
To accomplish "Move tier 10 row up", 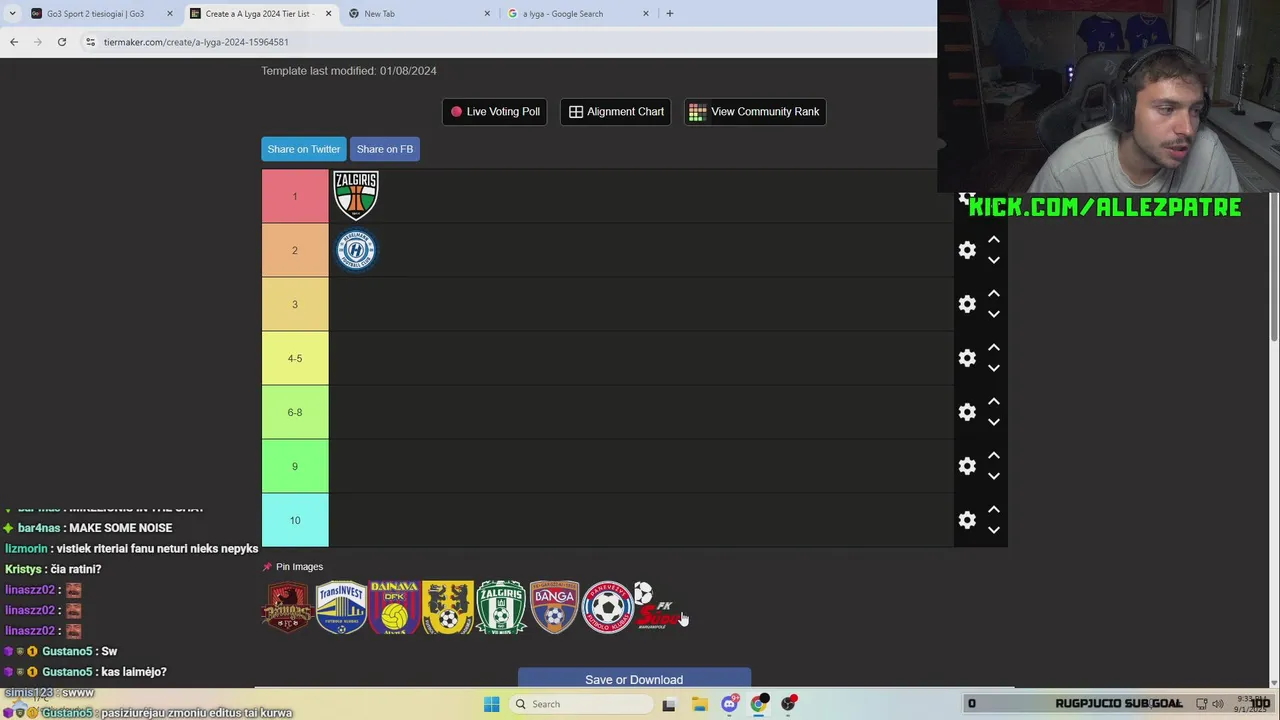I will 994,510.
